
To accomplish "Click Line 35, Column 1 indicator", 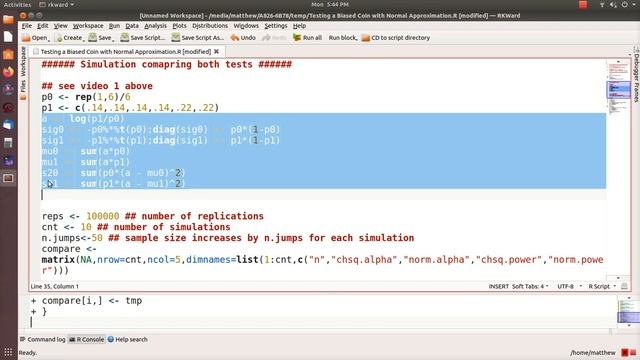I will click(55, 287).
